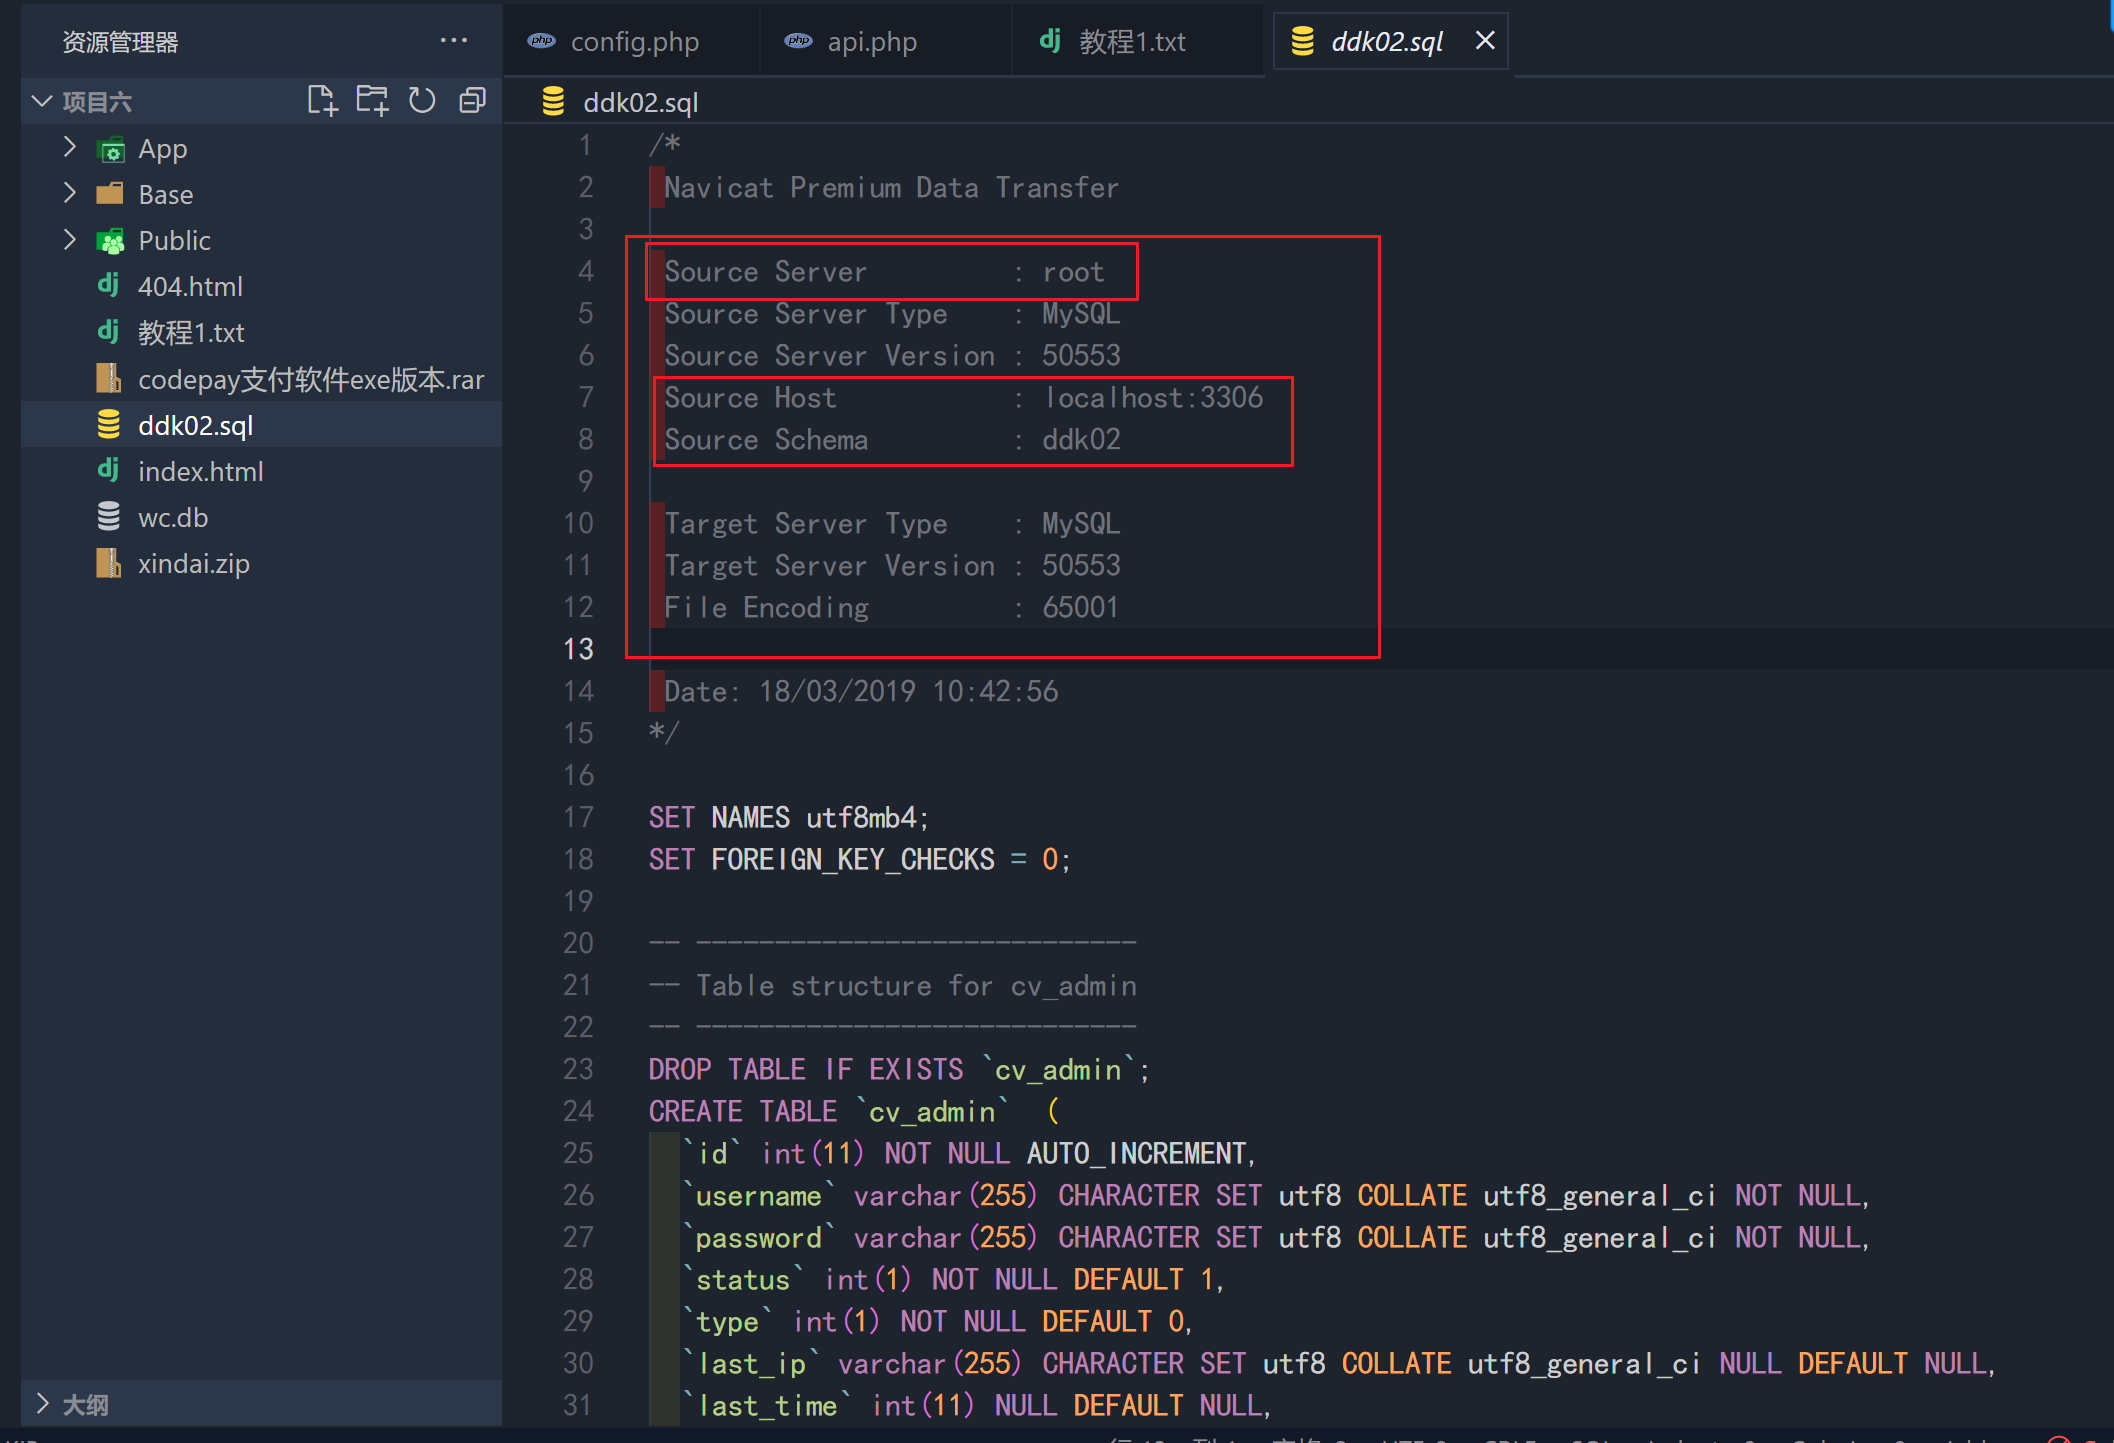Click the New File icon in explorer header
The image size is (2114, 1443).
[x=322, y=100]
